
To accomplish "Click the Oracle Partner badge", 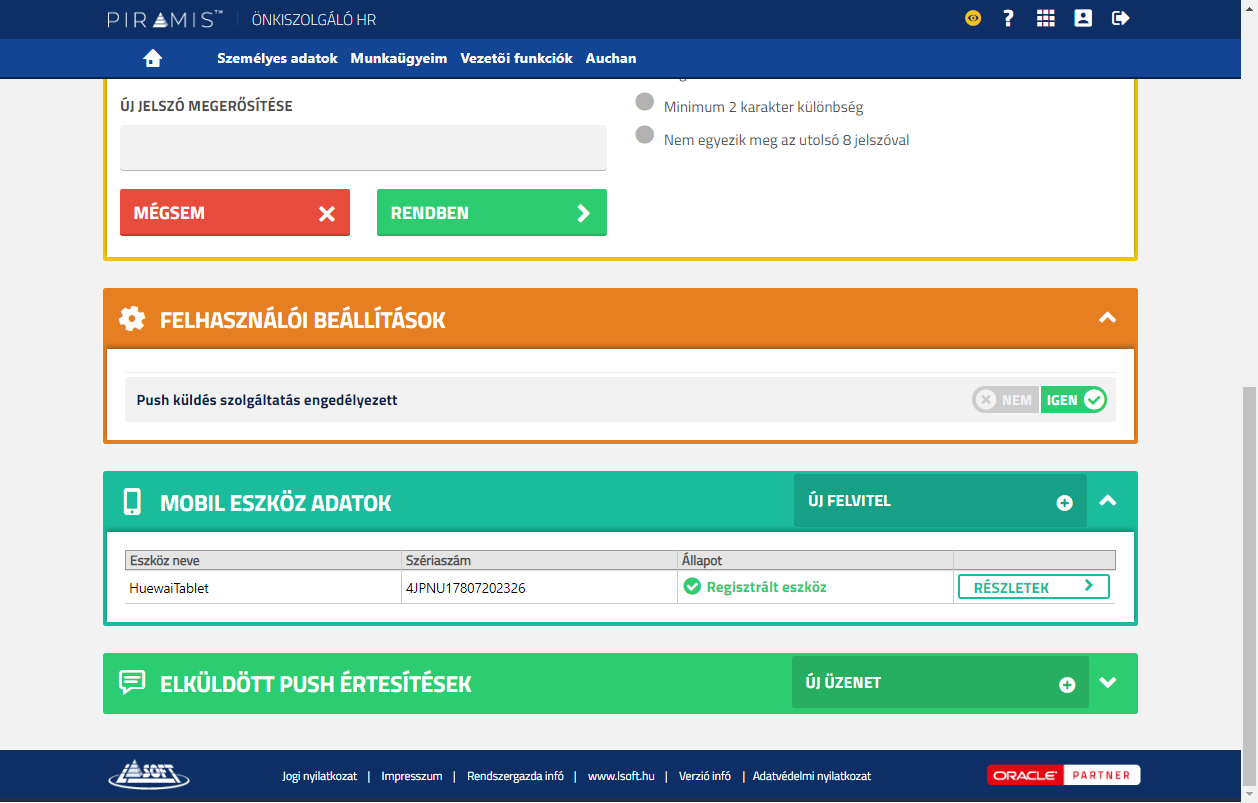I will click(x=1063, y=775).
